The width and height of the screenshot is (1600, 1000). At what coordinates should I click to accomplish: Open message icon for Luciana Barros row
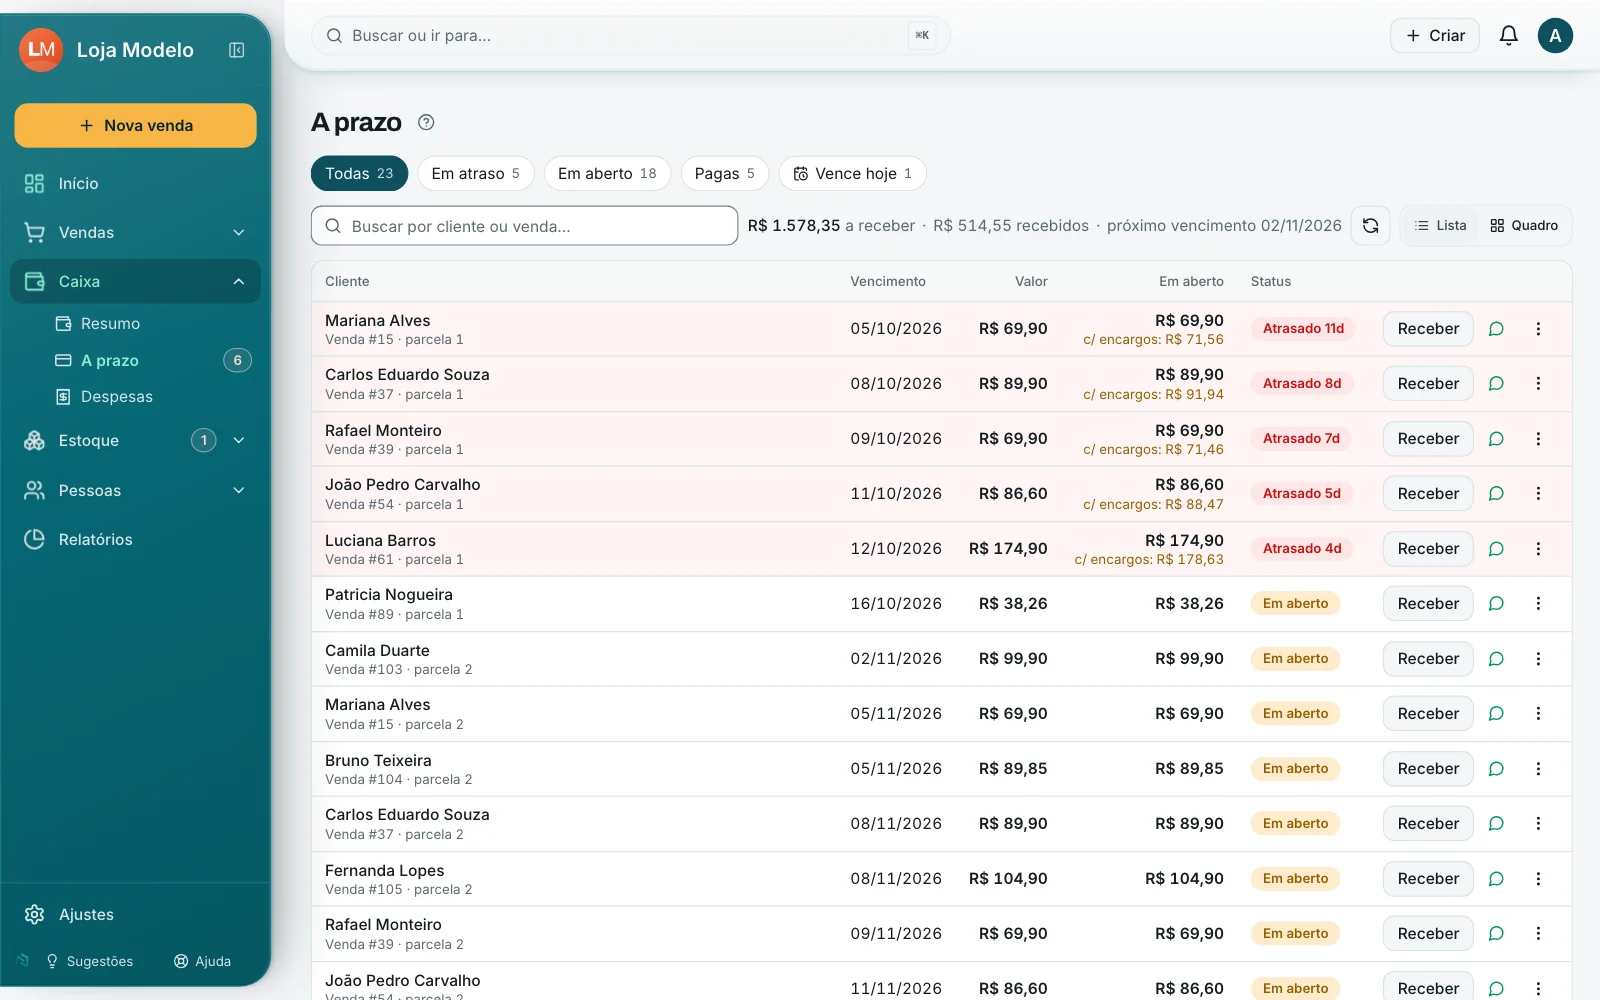click(x=1496, y=549)
